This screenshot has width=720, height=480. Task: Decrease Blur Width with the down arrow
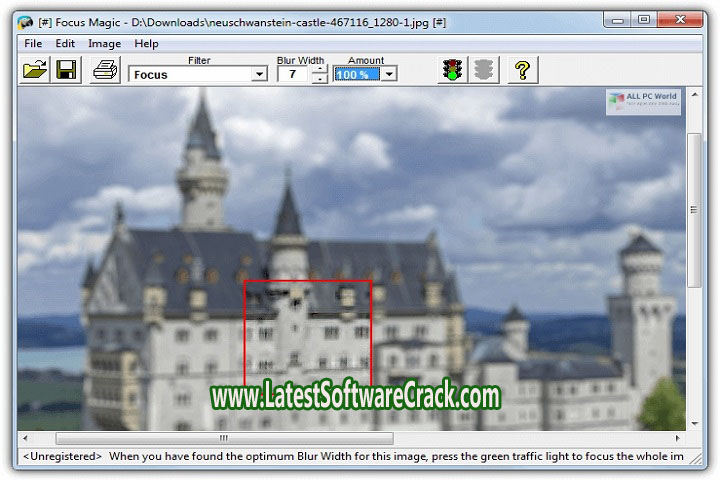tap(319, 79)
